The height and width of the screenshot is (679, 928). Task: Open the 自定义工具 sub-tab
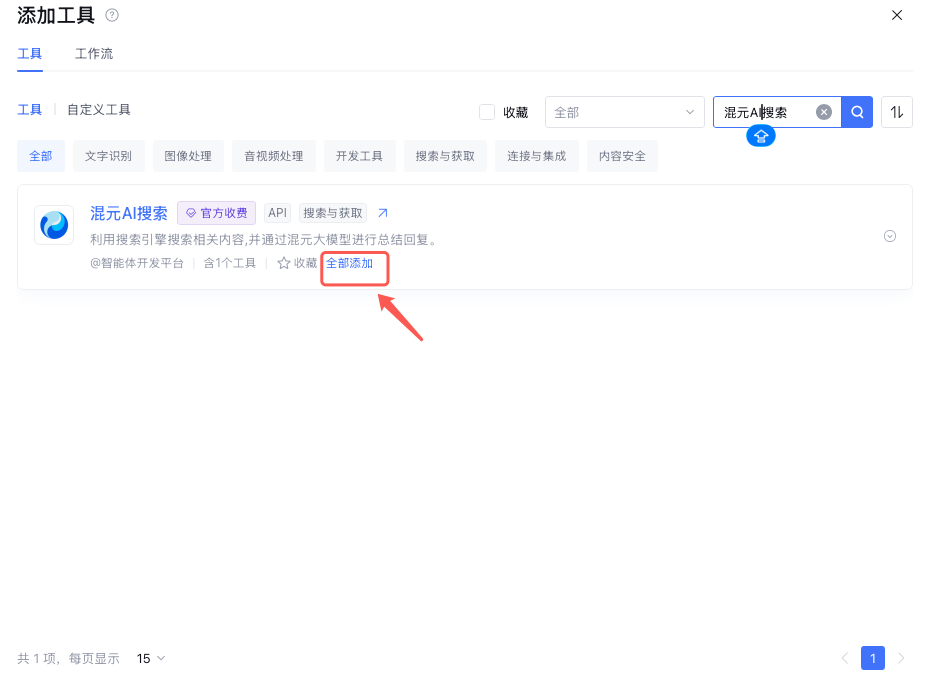[x=99, y=110]
